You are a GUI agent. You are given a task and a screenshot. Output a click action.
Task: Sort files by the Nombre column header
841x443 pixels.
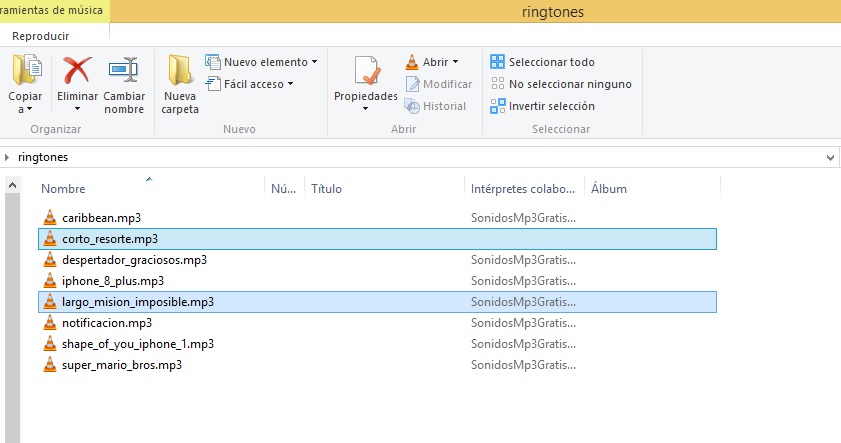(64, 189)
